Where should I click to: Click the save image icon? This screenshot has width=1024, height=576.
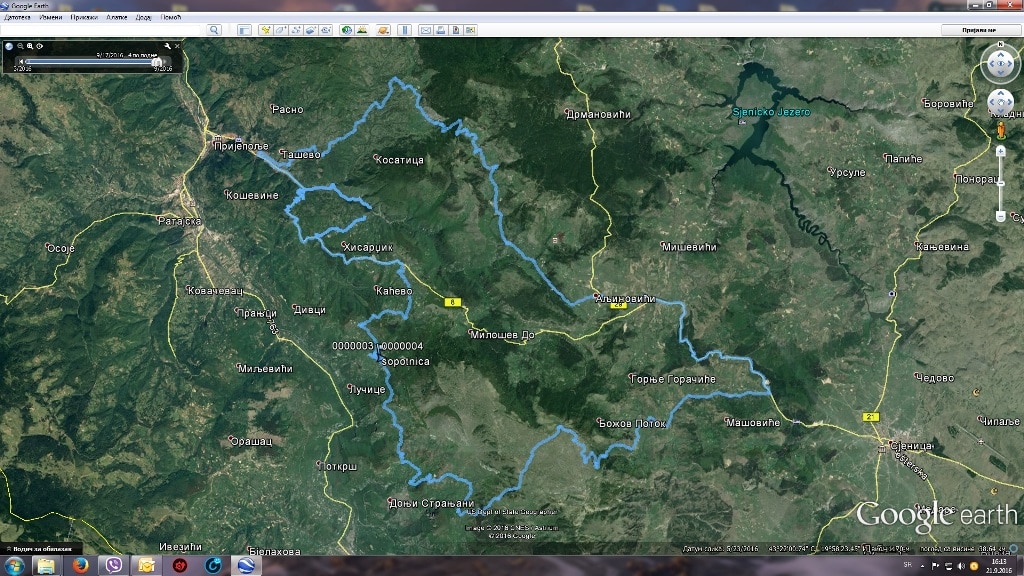456,30
